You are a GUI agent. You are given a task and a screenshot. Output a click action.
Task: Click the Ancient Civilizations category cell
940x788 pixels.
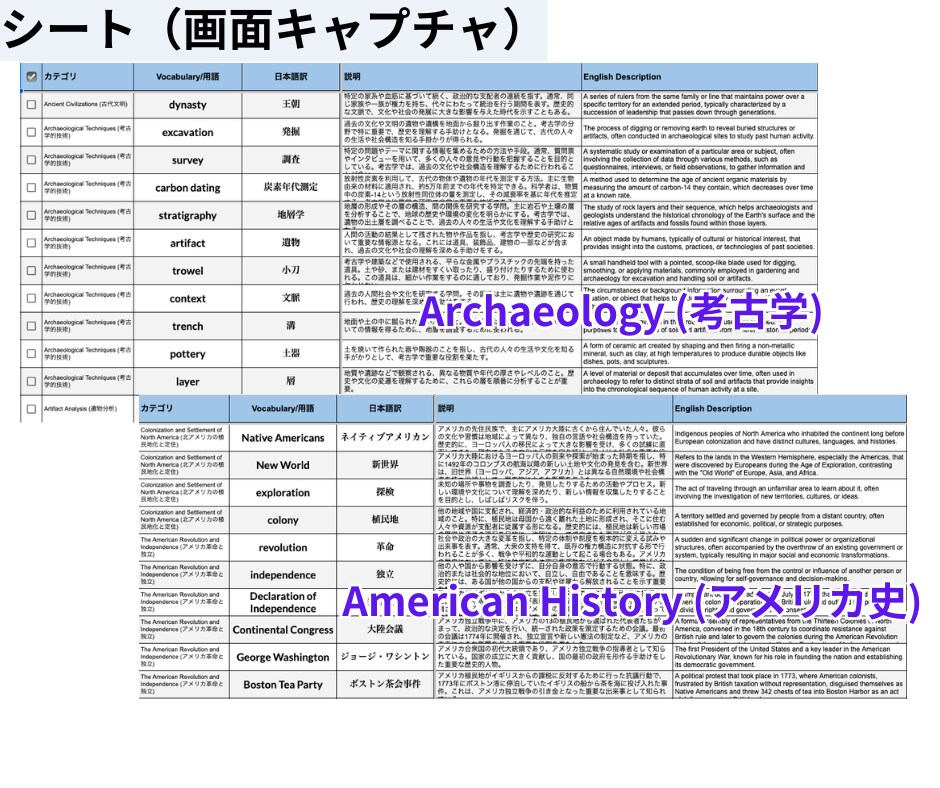tap(88, 104)
